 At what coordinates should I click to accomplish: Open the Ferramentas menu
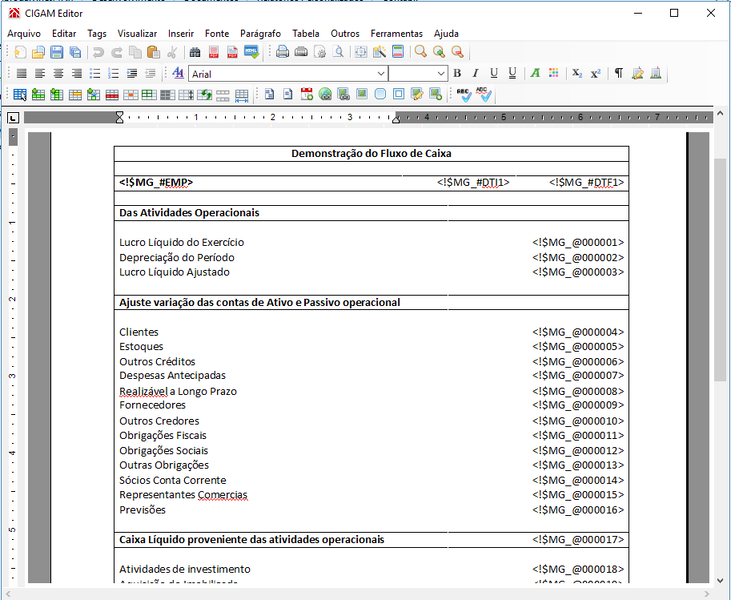pos(397,34)
